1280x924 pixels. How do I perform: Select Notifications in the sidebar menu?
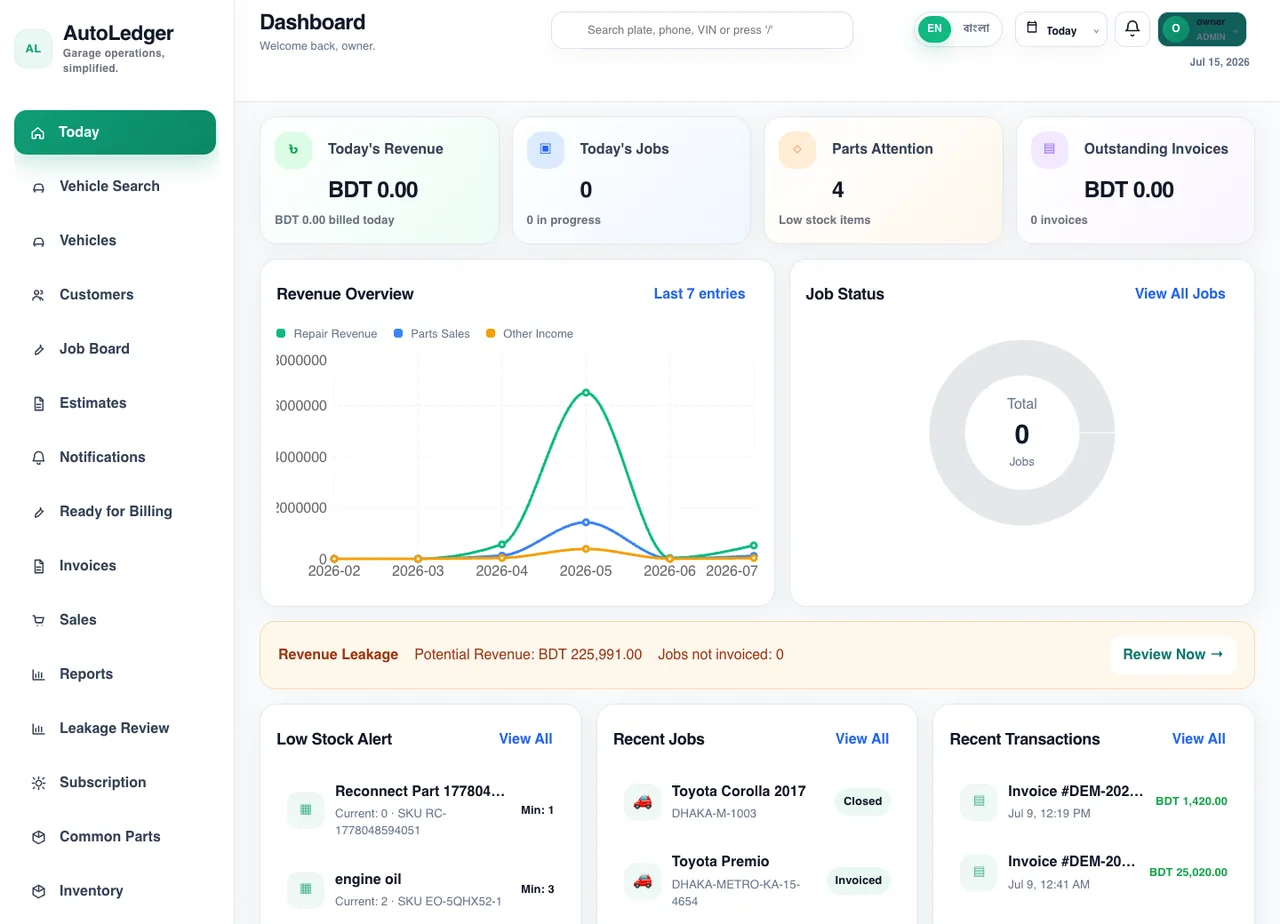[x=115, y=457]
